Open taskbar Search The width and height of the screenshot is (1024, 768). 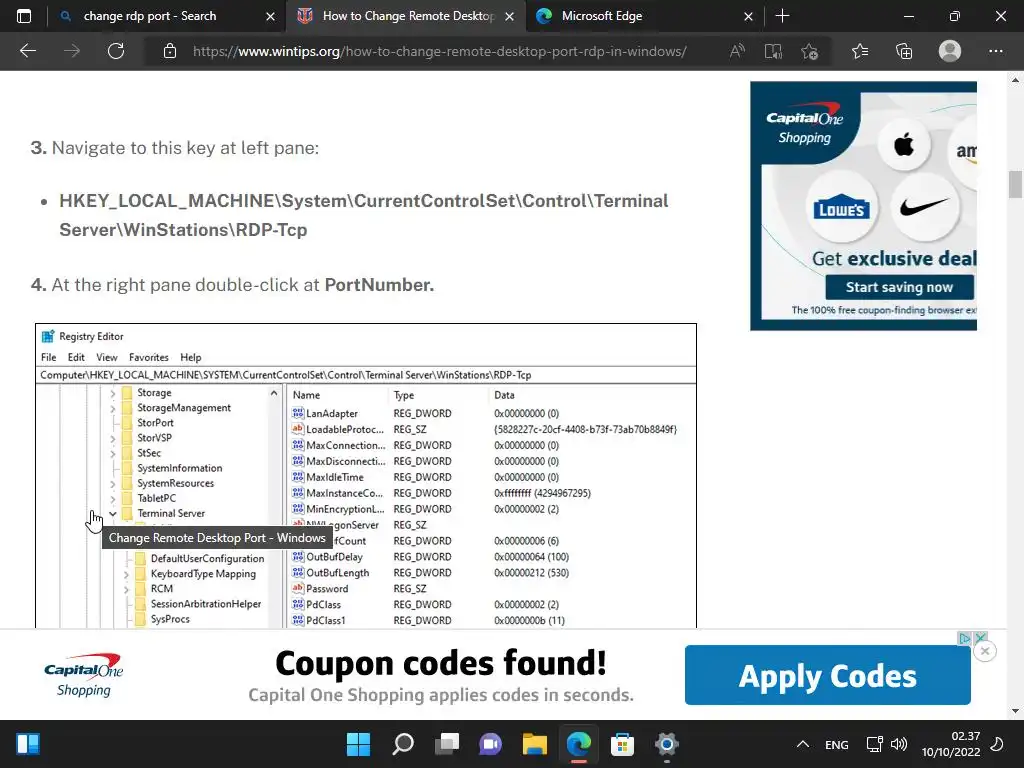click(x=403, y=744)
